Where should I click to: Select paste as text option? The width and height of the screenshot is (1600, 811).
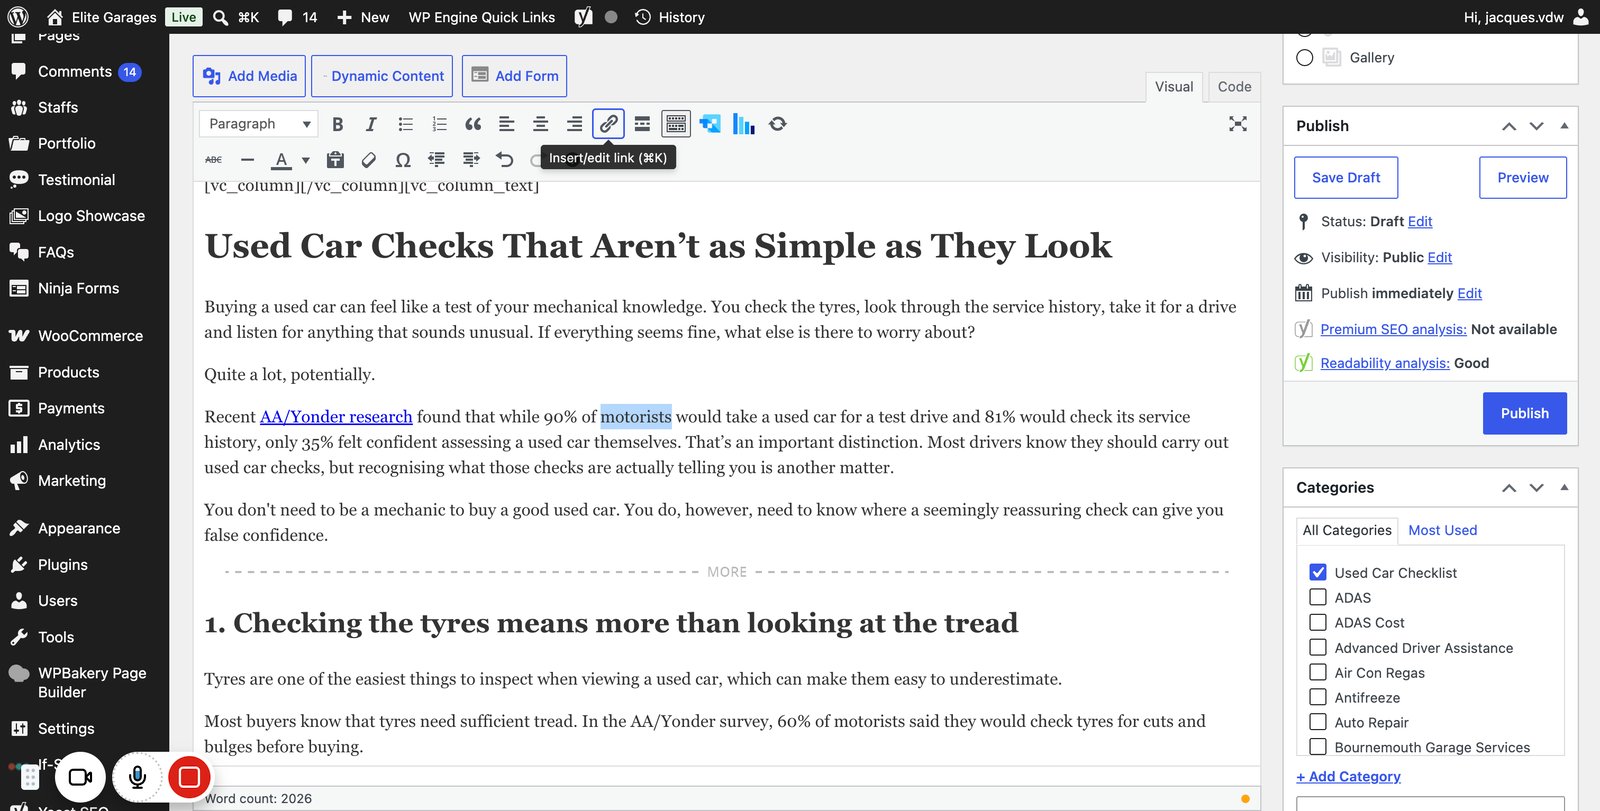(335, 160)
